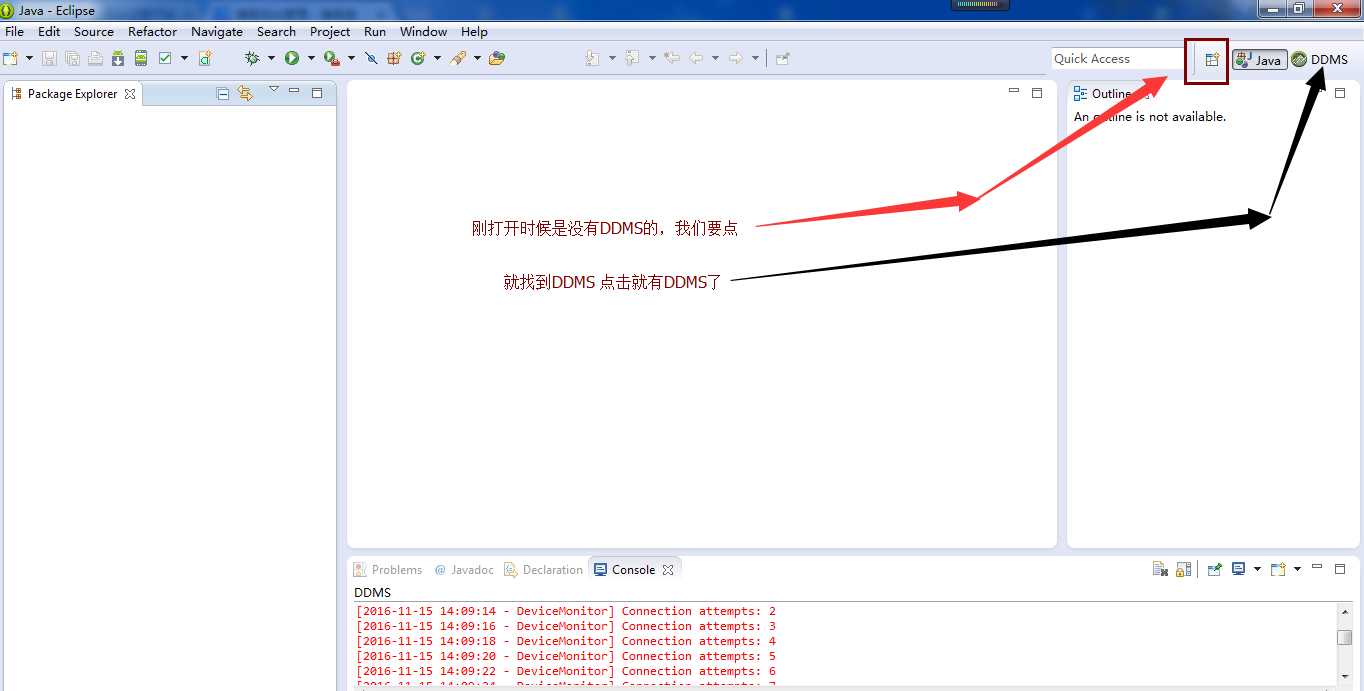The width and height of the screenshot is (1364, 691).
Task: Close the Package Explorer view
Action: (130, 94)
